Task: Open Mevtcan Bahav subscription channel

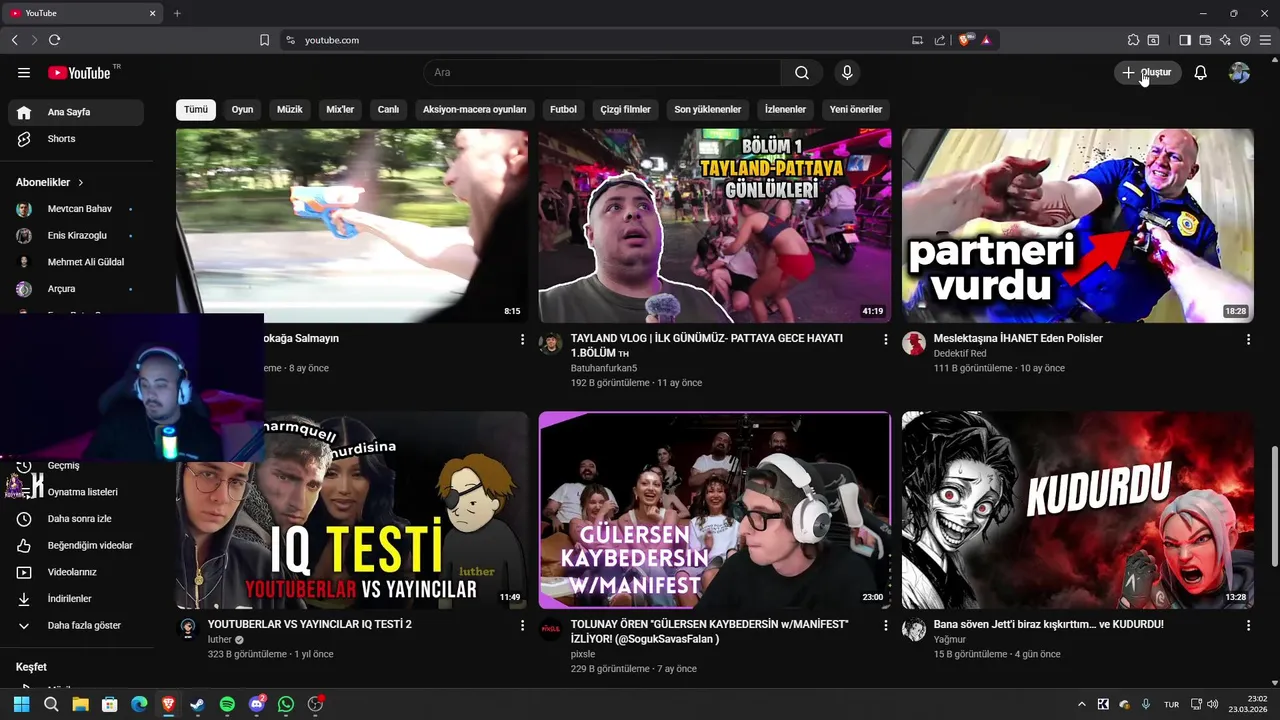Action: pyautogui.click(x=76, y=209)
